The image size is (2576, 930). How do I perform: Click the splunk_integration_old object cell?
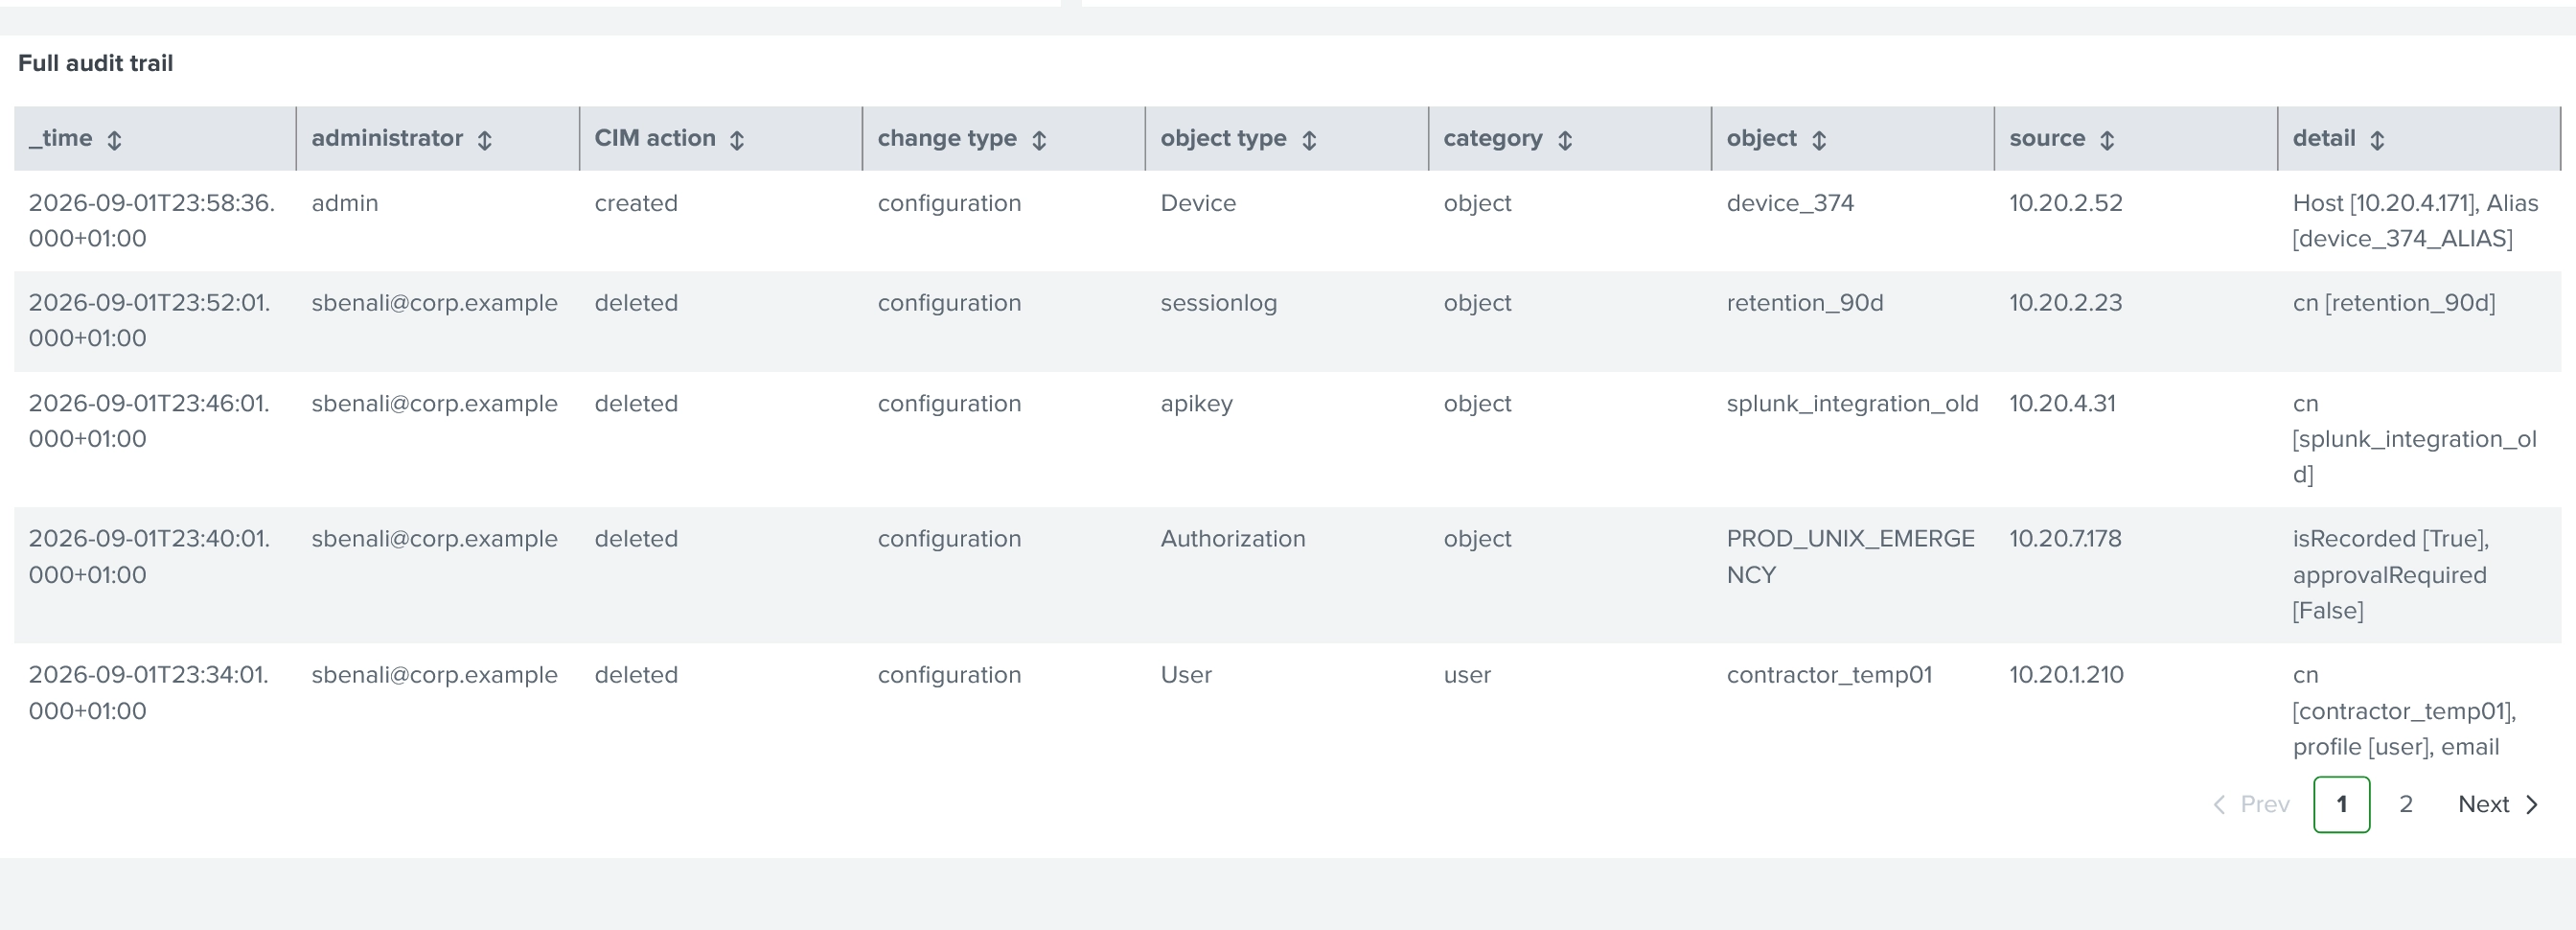(x=1852, y=404)
